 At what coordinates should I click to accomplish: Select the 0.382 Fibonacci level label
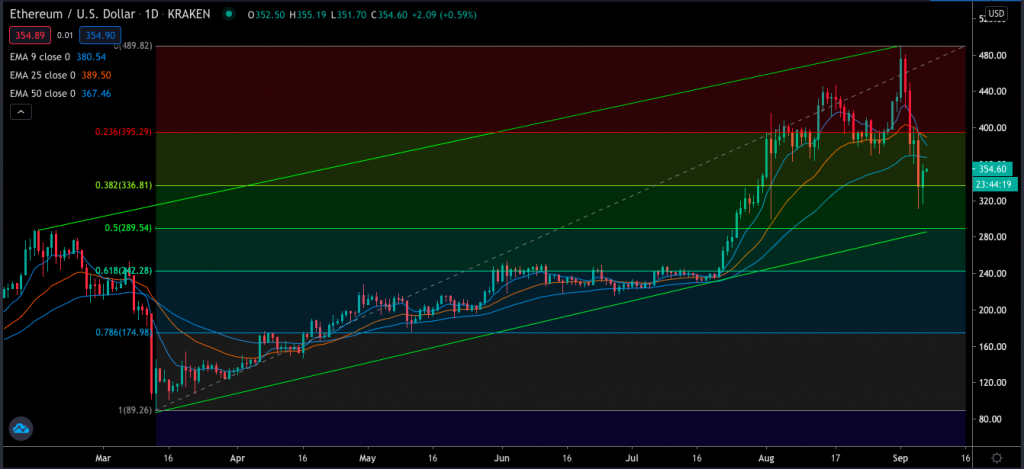[124, 186]
